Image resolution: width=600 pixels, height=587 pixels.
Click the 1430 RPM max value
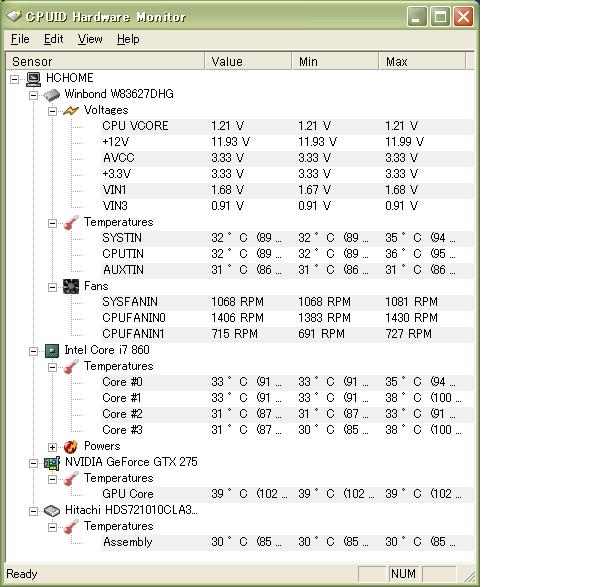(x=411, y=318)
